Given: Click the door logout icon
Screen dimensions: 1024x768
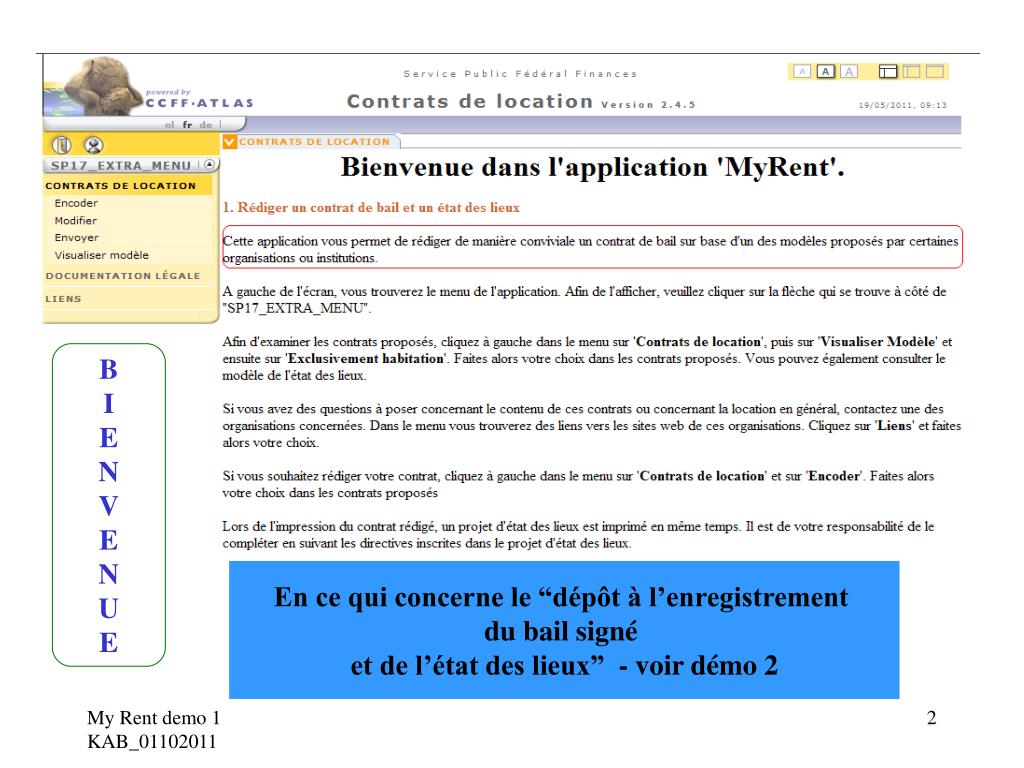Looking at the screenshot, I should 61,144.
